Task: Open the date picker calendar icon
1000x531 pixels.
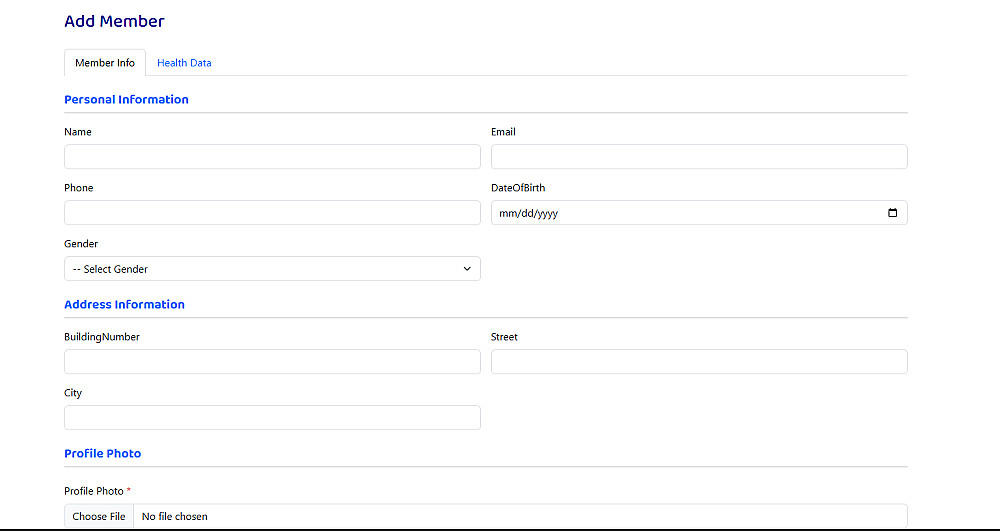Action: pyautogui.click(x=892, y=213)
